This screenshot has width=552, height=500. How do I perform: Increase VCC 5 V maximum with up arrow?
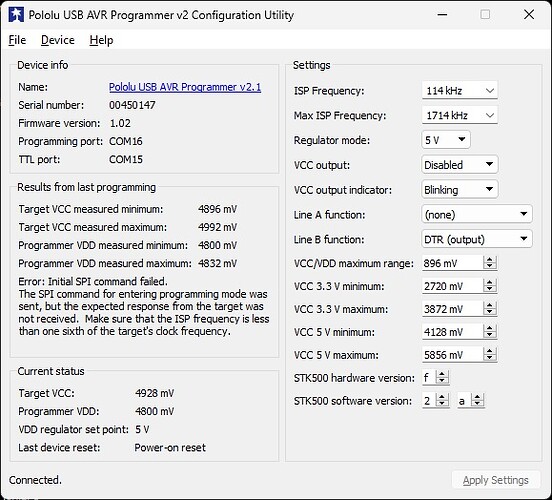tap(490, 351)
